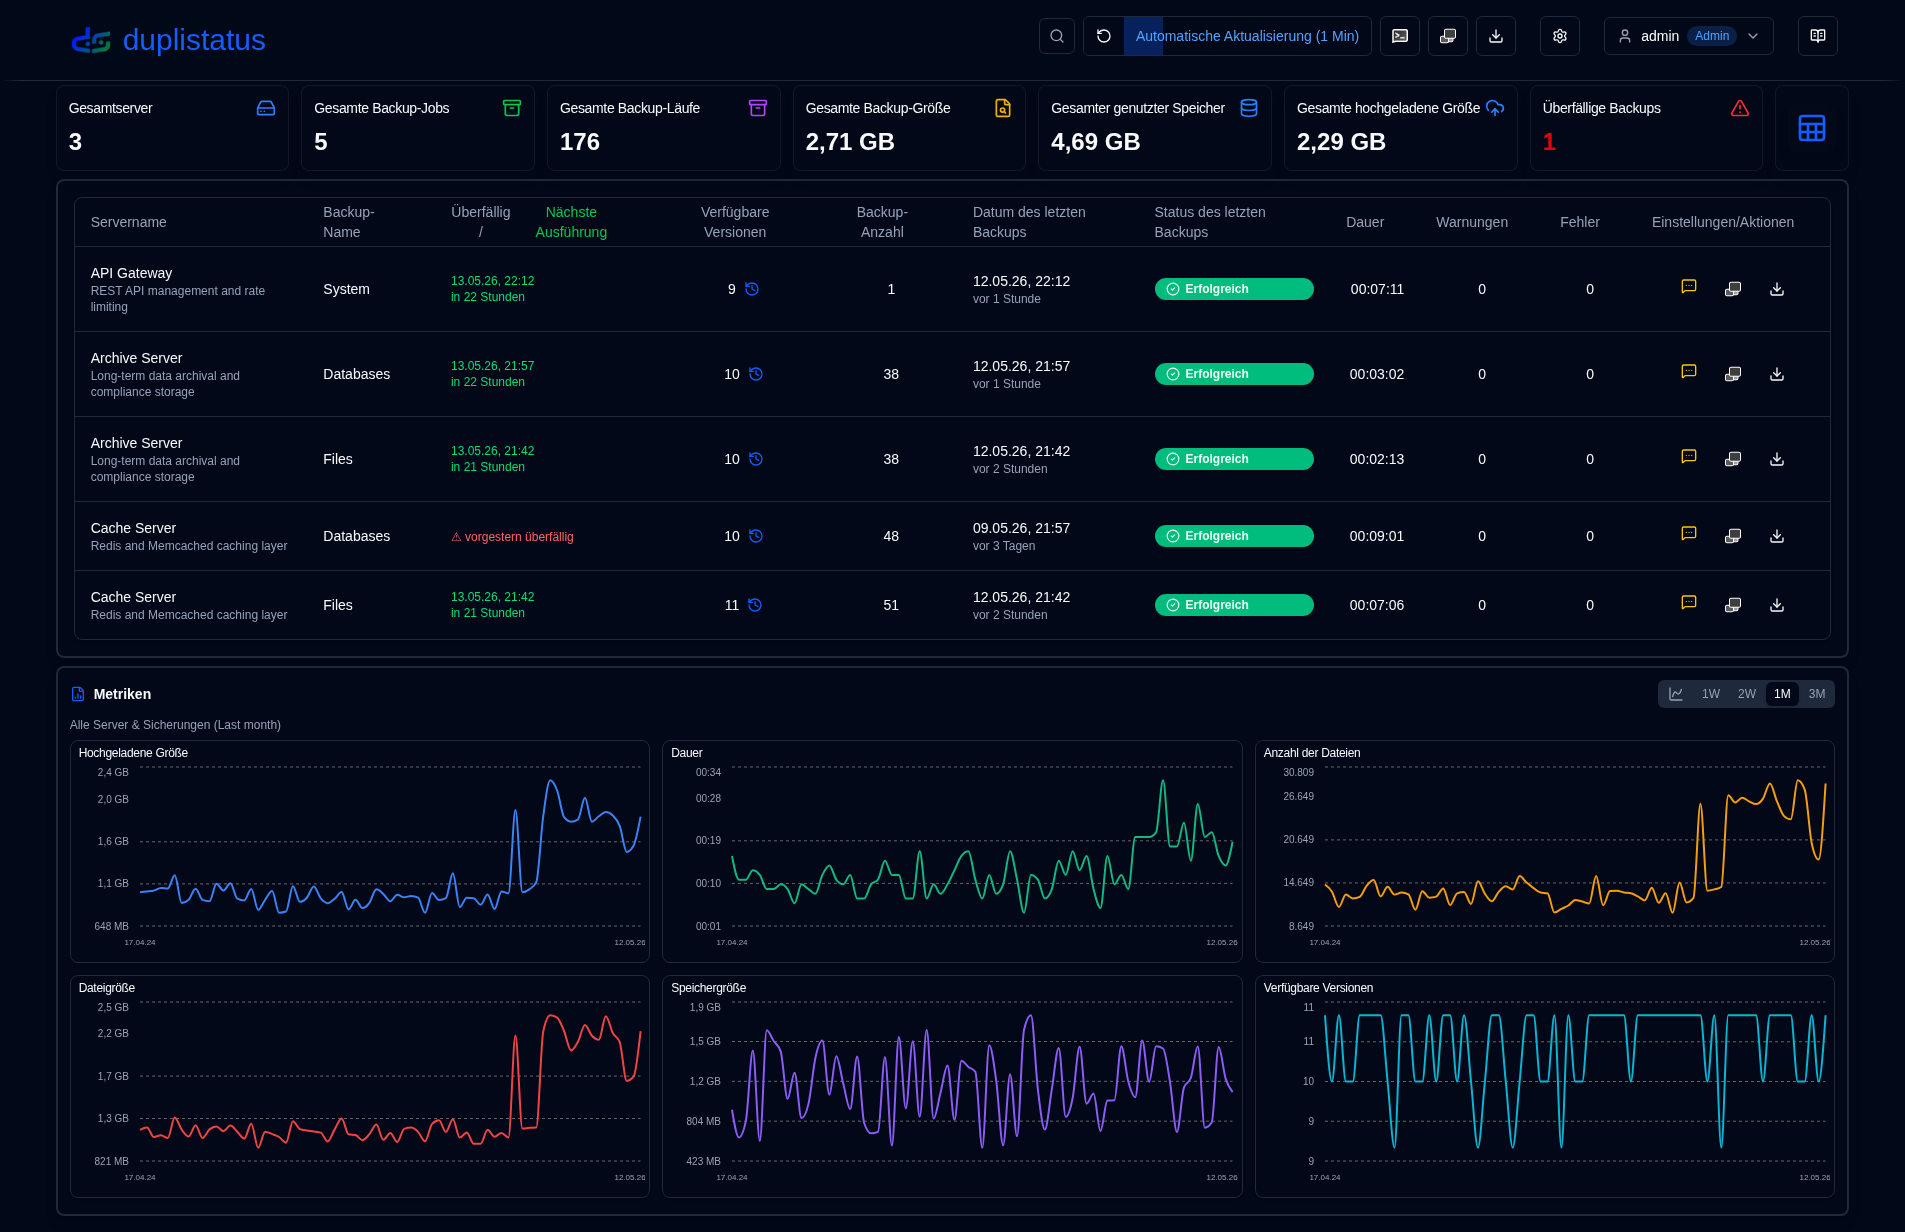This screenshot has width=1905, height=1232.
Task: Click the refresh now icon
Action: coord(1104,36)
